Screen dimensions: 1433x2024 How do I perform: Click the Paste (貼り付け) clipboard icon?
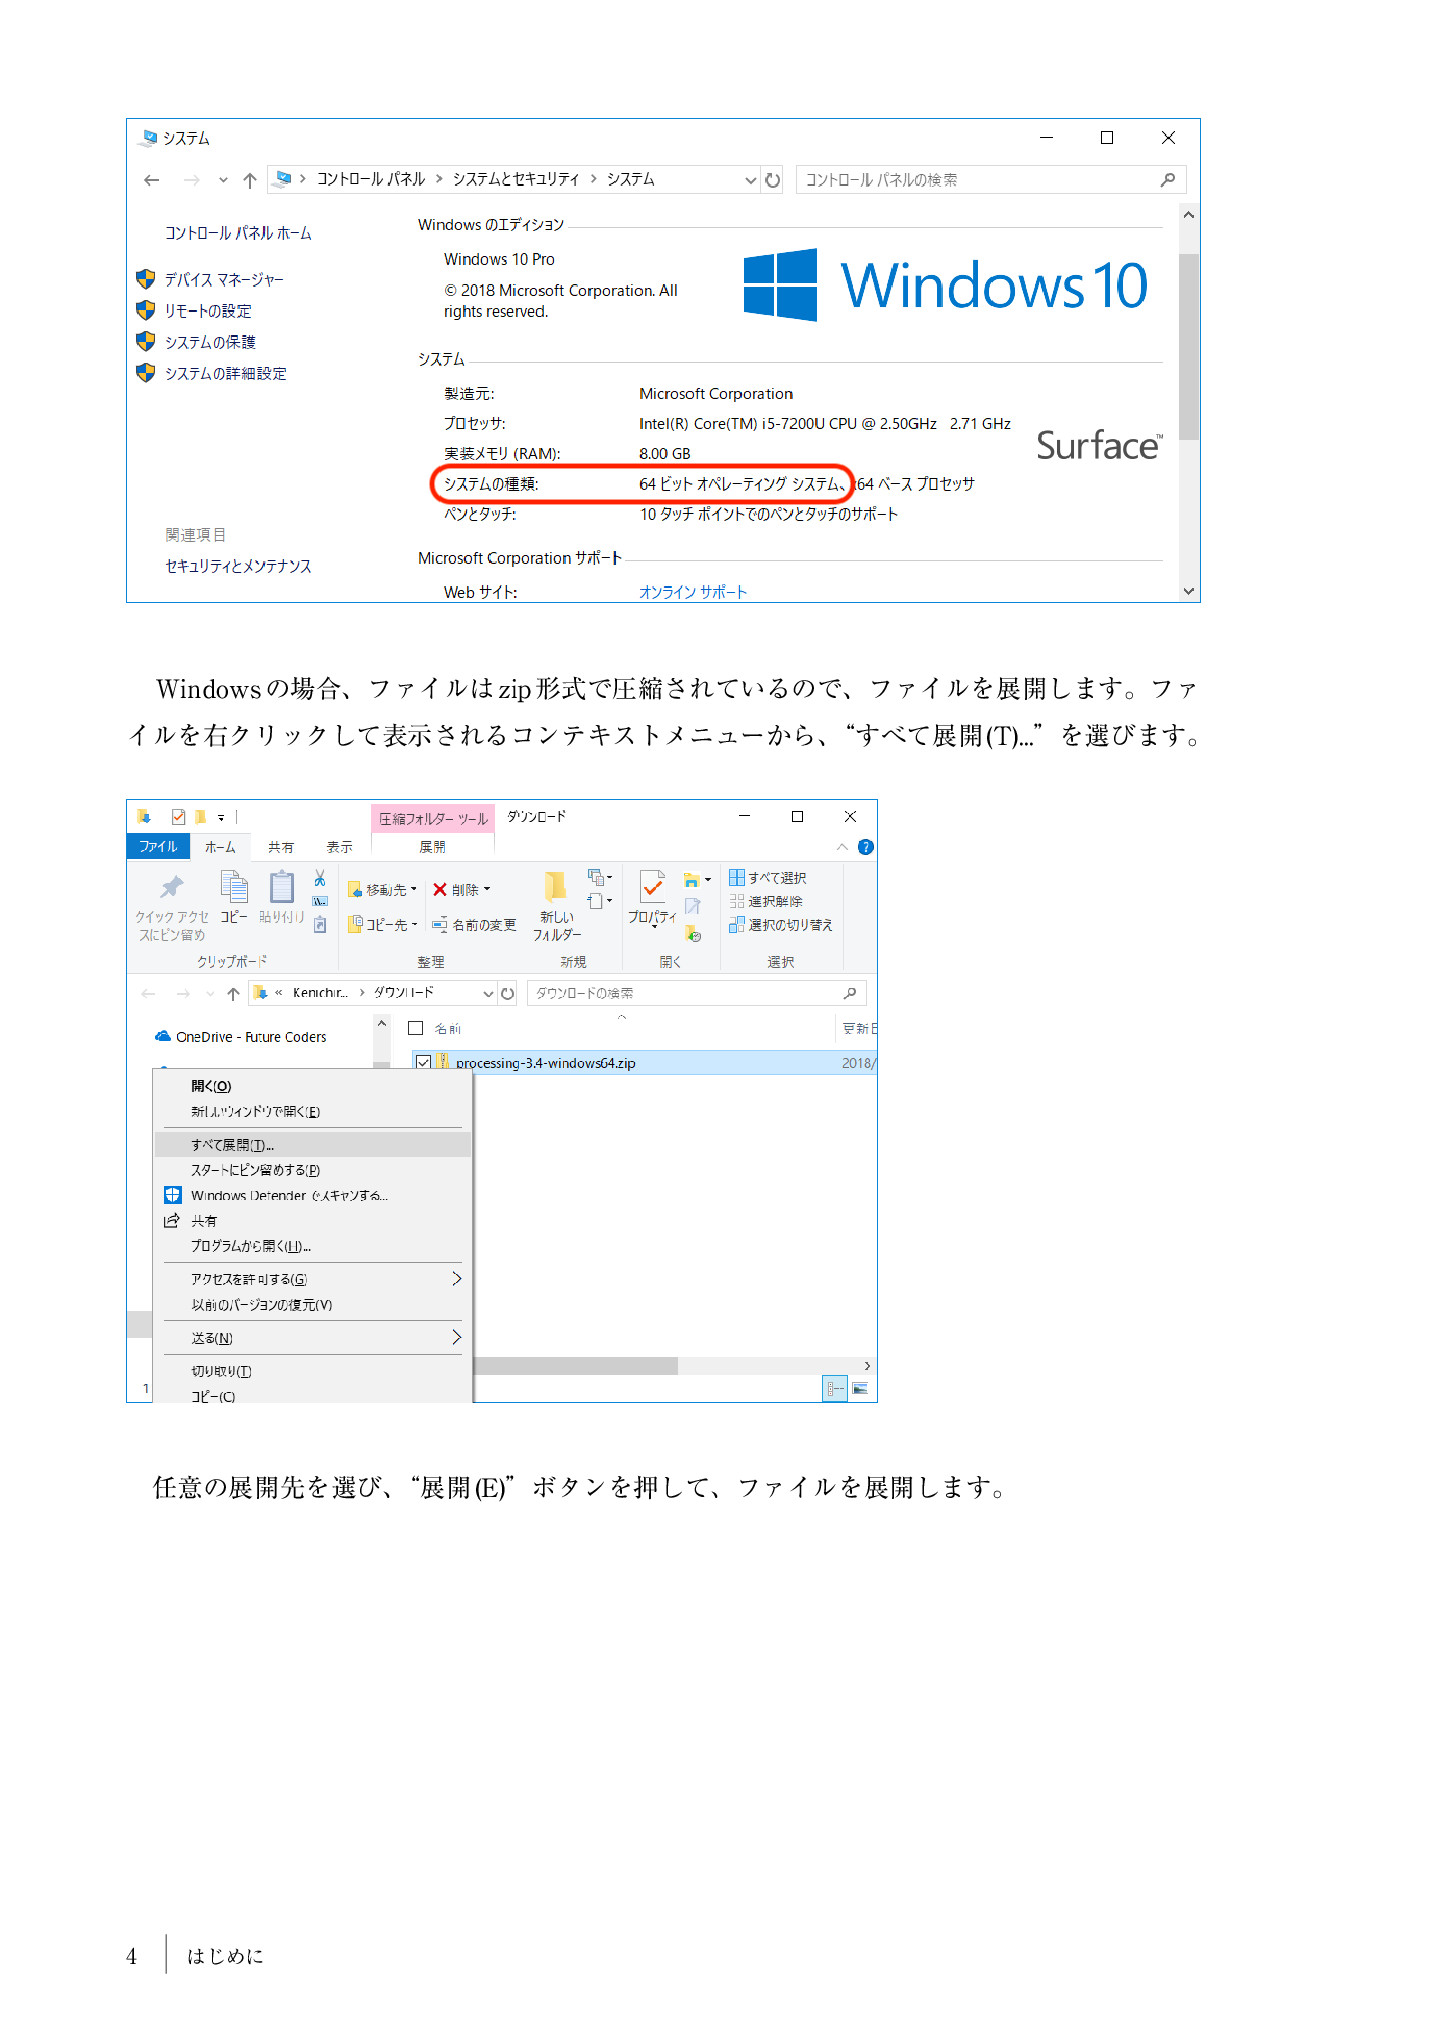(282, 887)
